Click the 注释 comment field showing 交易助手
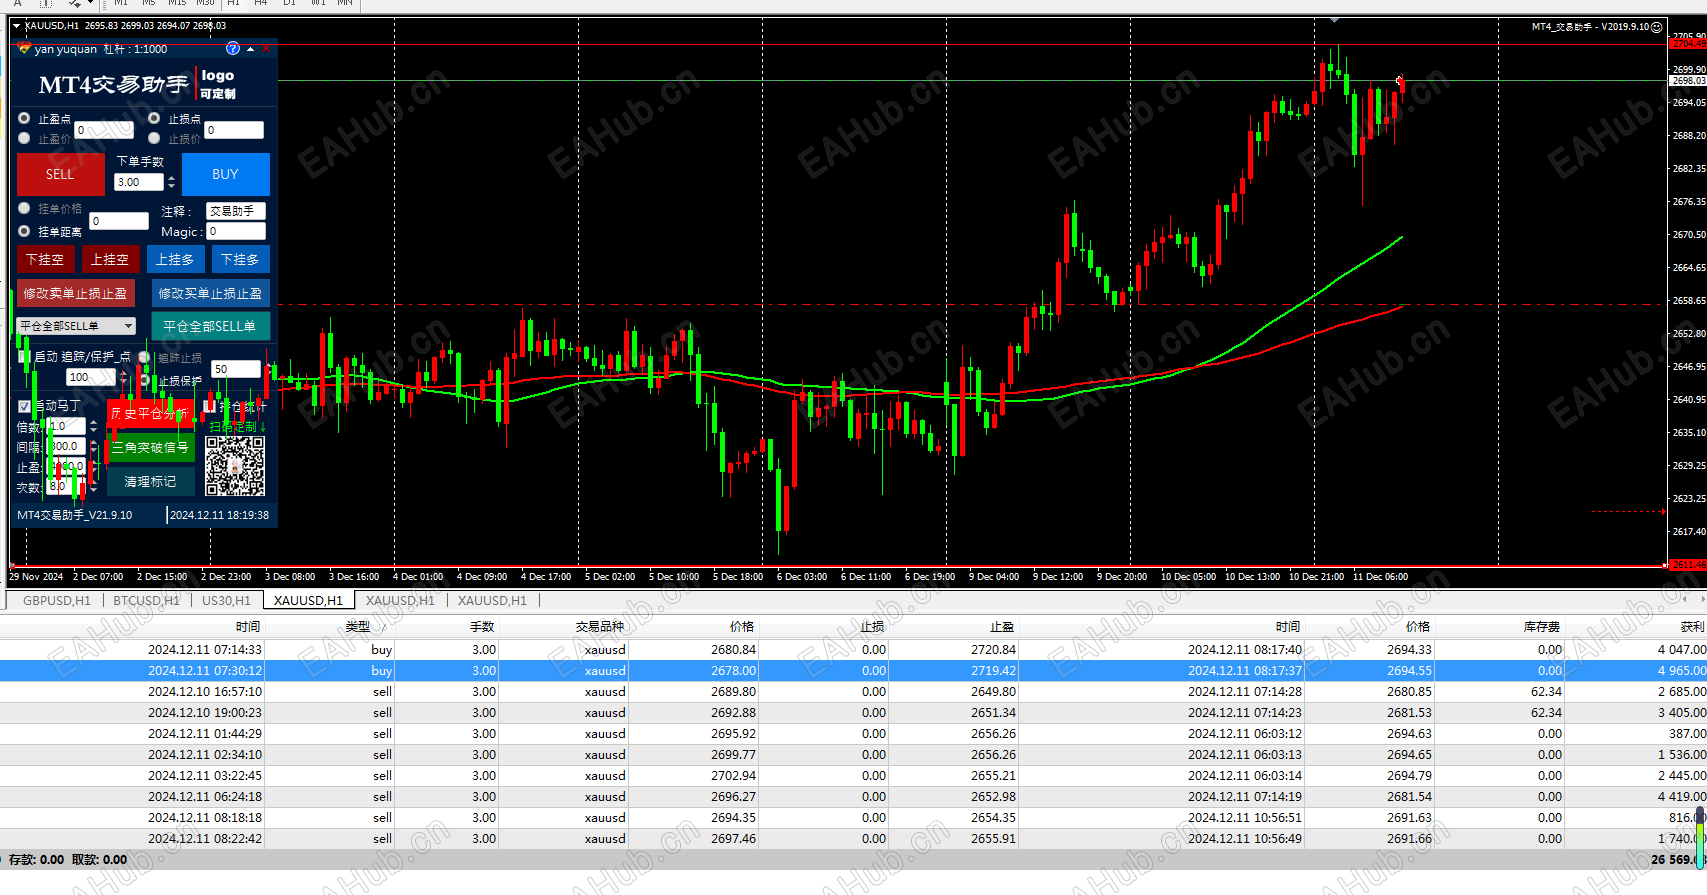The height and width of the screenshot is (895, 1707). pyautogui.click(x=236, y=211)
